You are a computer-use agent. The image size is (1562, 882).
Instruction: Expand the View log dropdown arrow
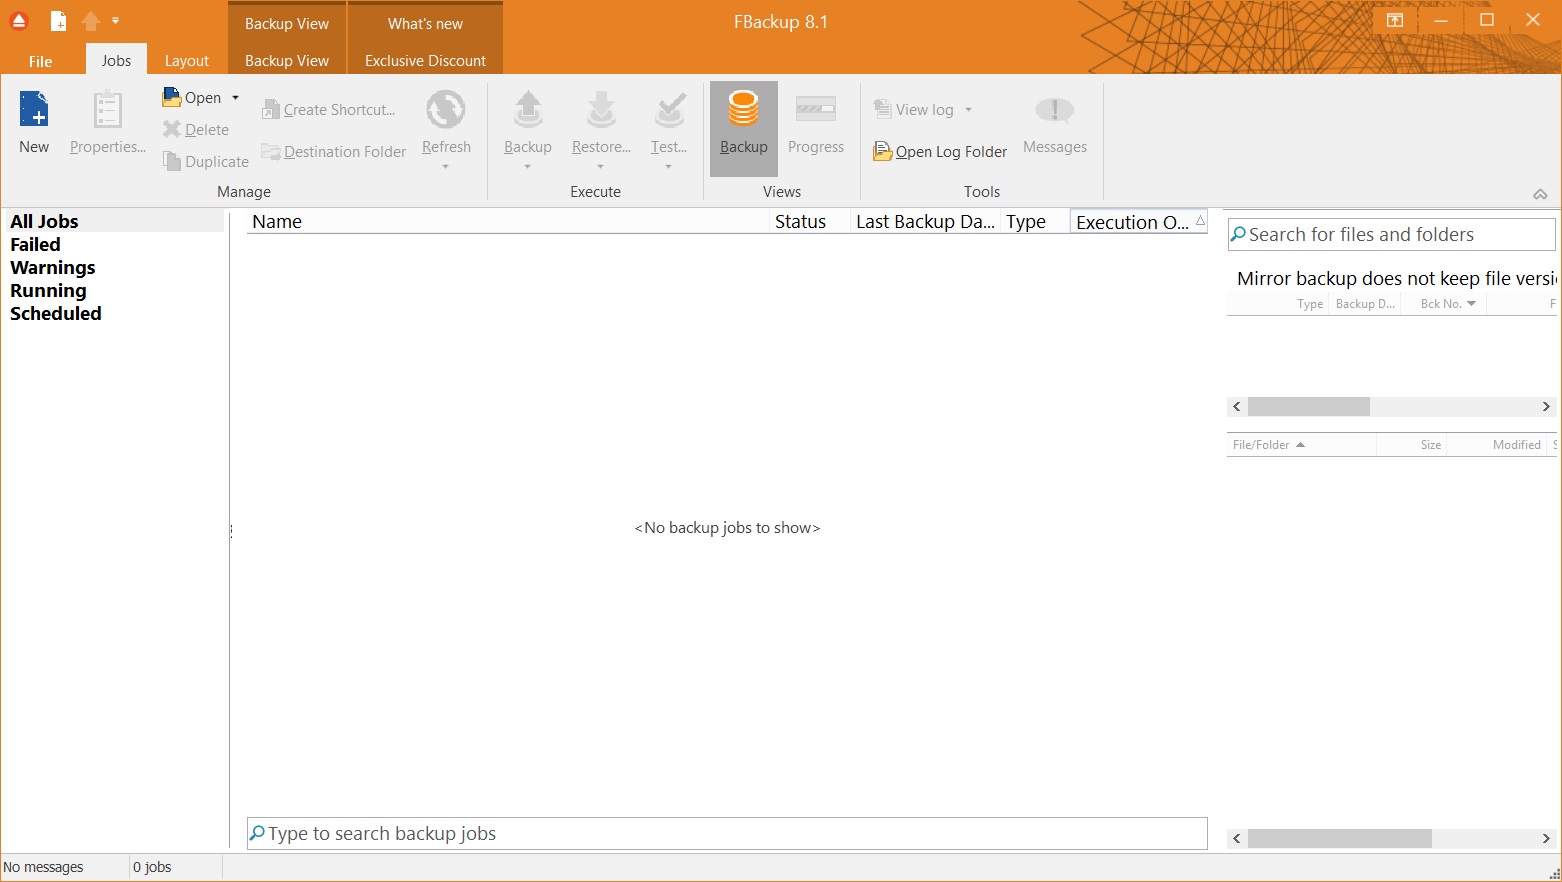coord(968,110)
